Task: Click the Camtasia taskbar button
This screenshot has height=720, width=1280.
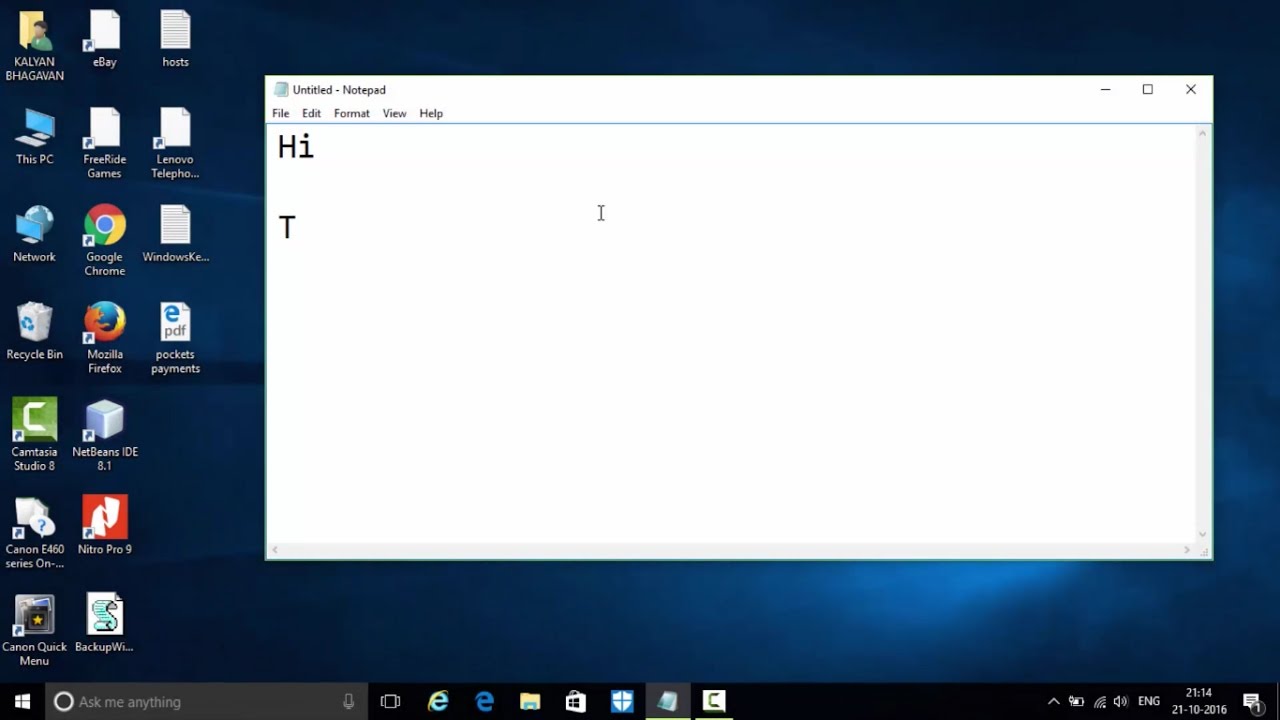Action: coord(714,701)
